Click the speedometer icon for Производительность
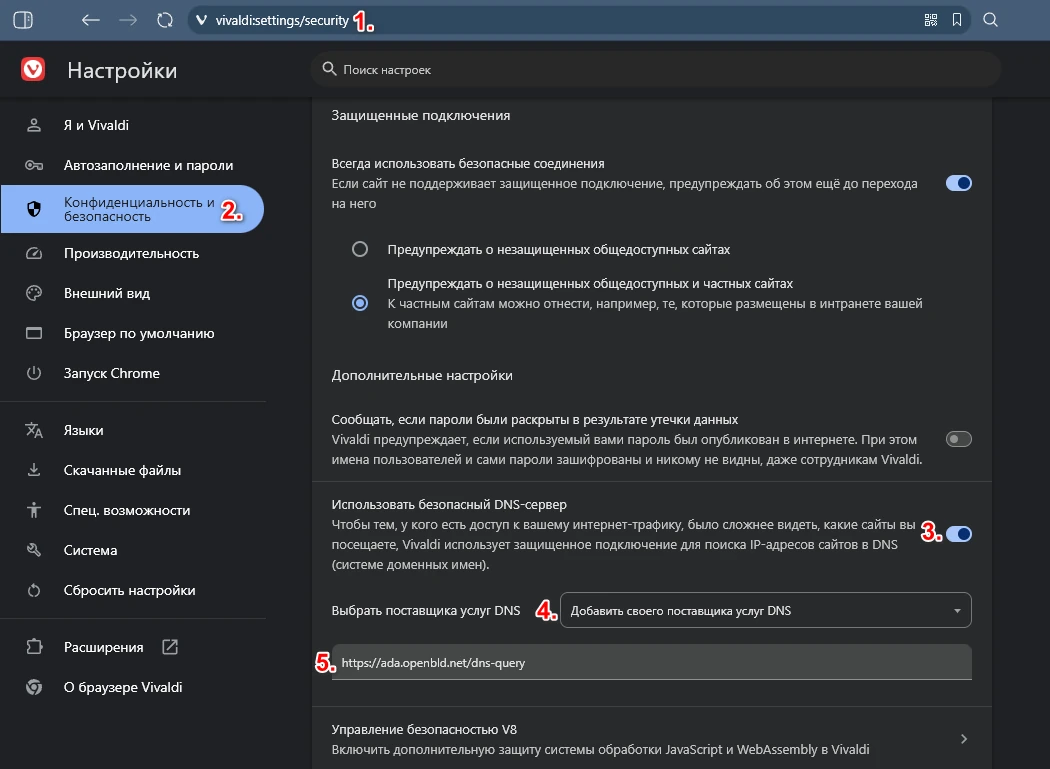1050x769 pixels. [x=33, y=253]
